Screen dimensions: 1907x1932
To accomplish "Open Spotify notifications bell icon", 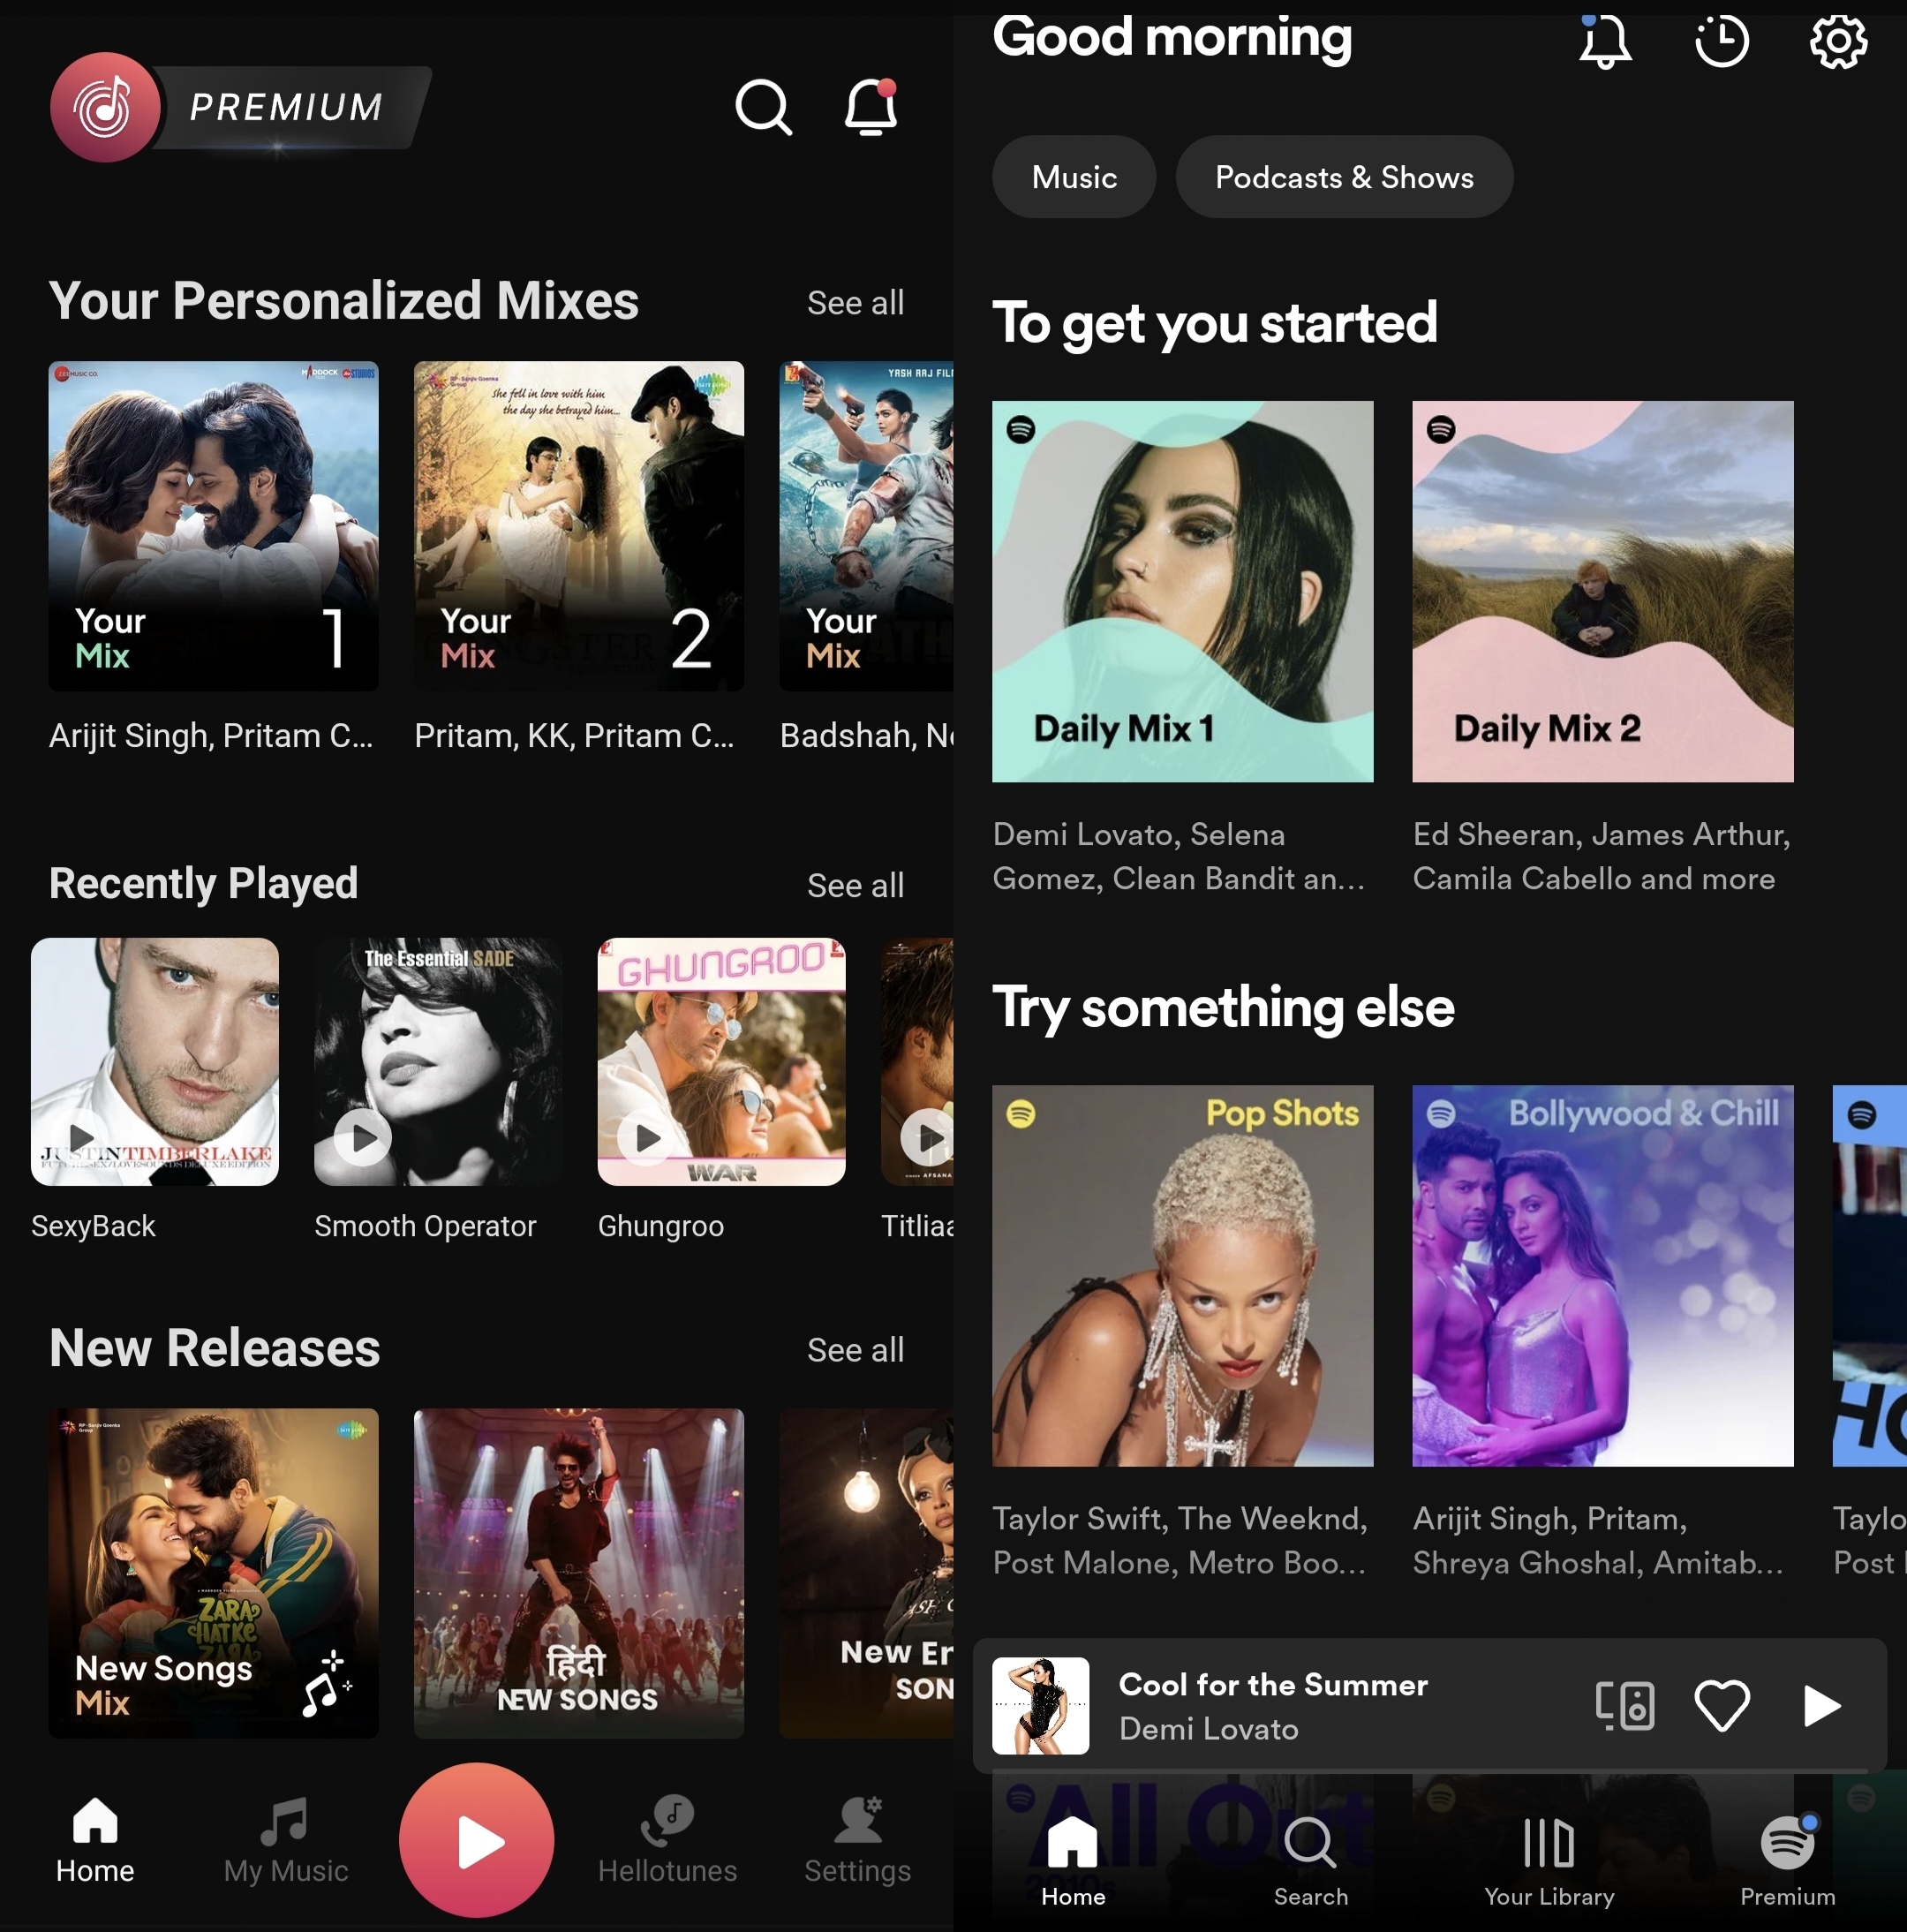I will [x=1604, y=42].
